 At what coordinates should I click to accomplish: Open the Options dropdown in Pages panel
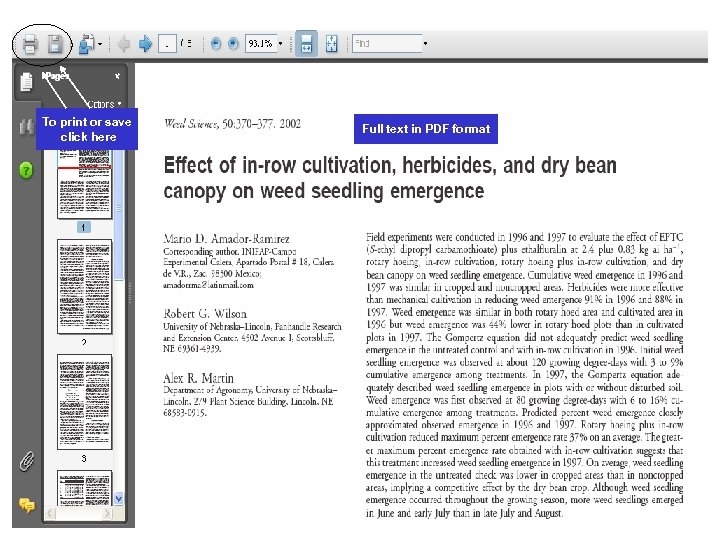pyautogui.click(x=105, y=104)
